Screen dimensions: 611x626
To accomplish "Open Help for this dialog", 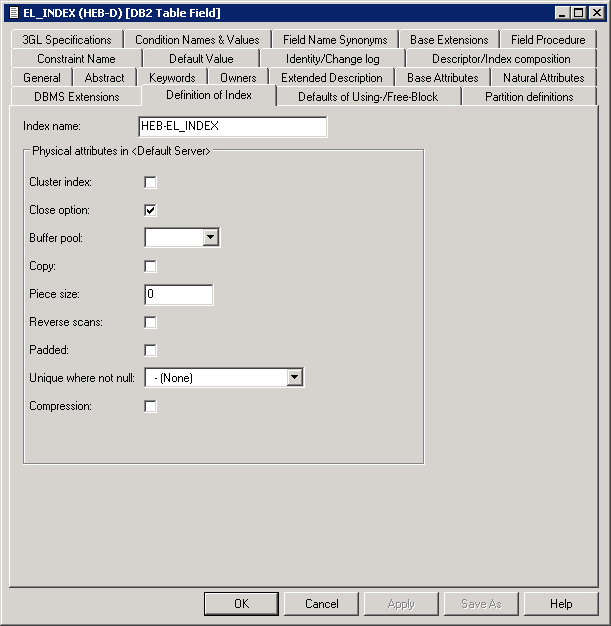I will pyautogui.click(x=561, y=604).
